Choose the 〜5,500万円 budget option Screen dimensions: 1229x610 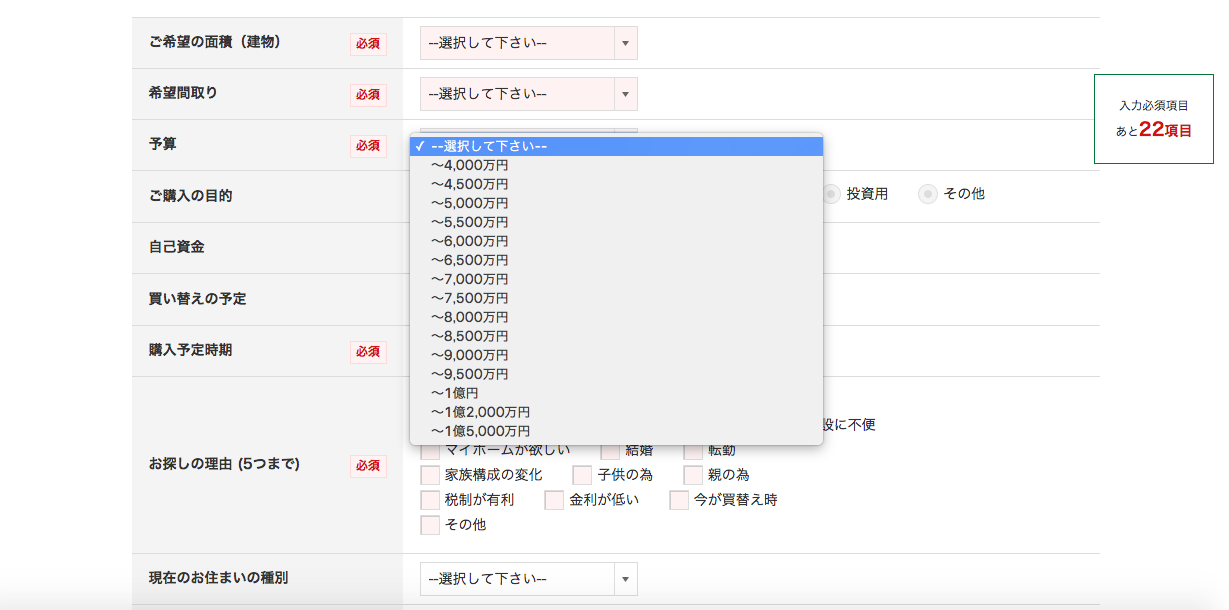470,222
